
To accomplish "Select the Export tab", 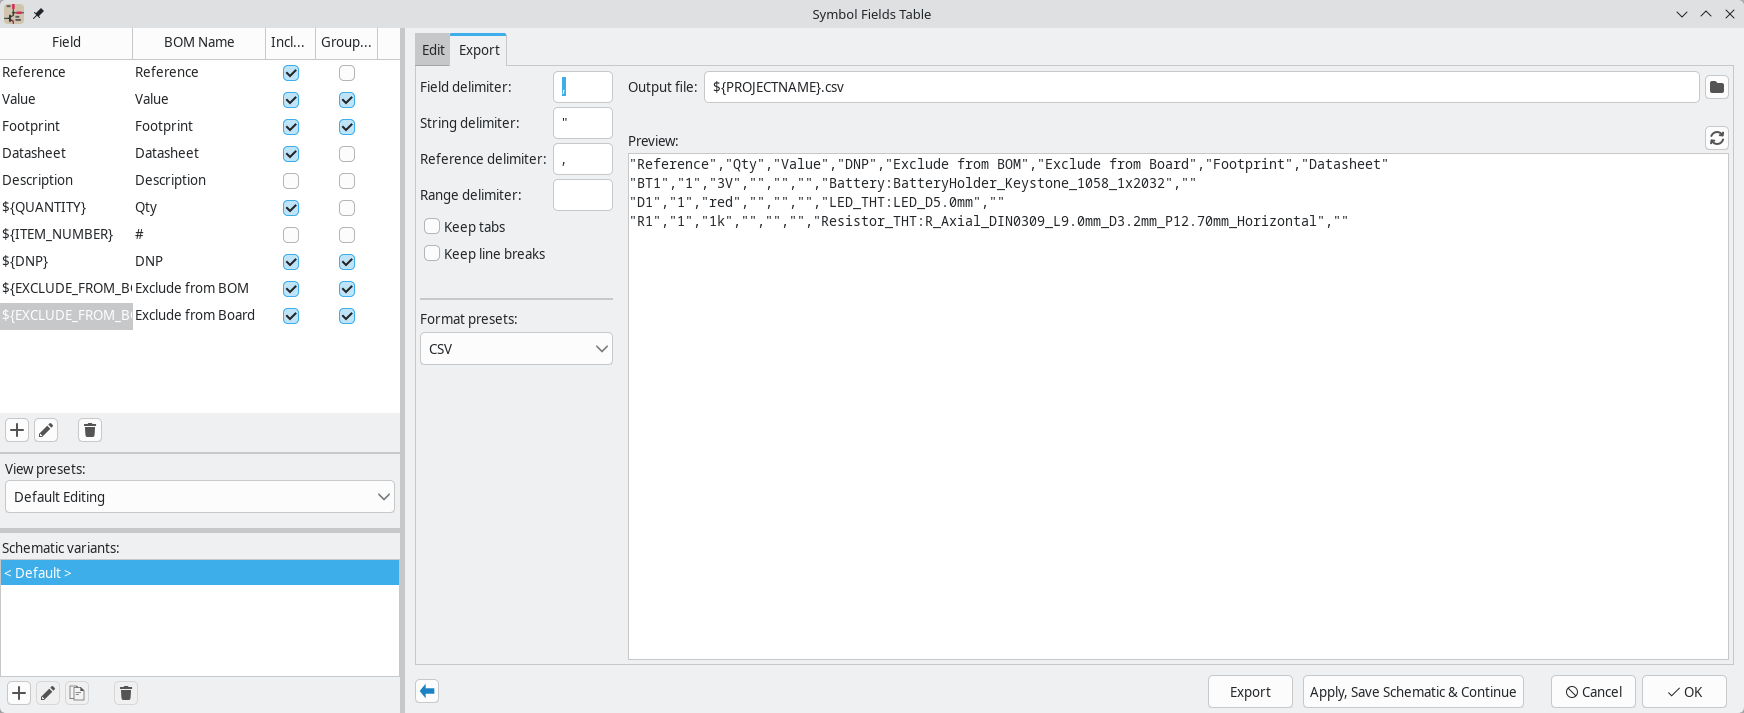I will pyautogui.click(x=479, y=50).
